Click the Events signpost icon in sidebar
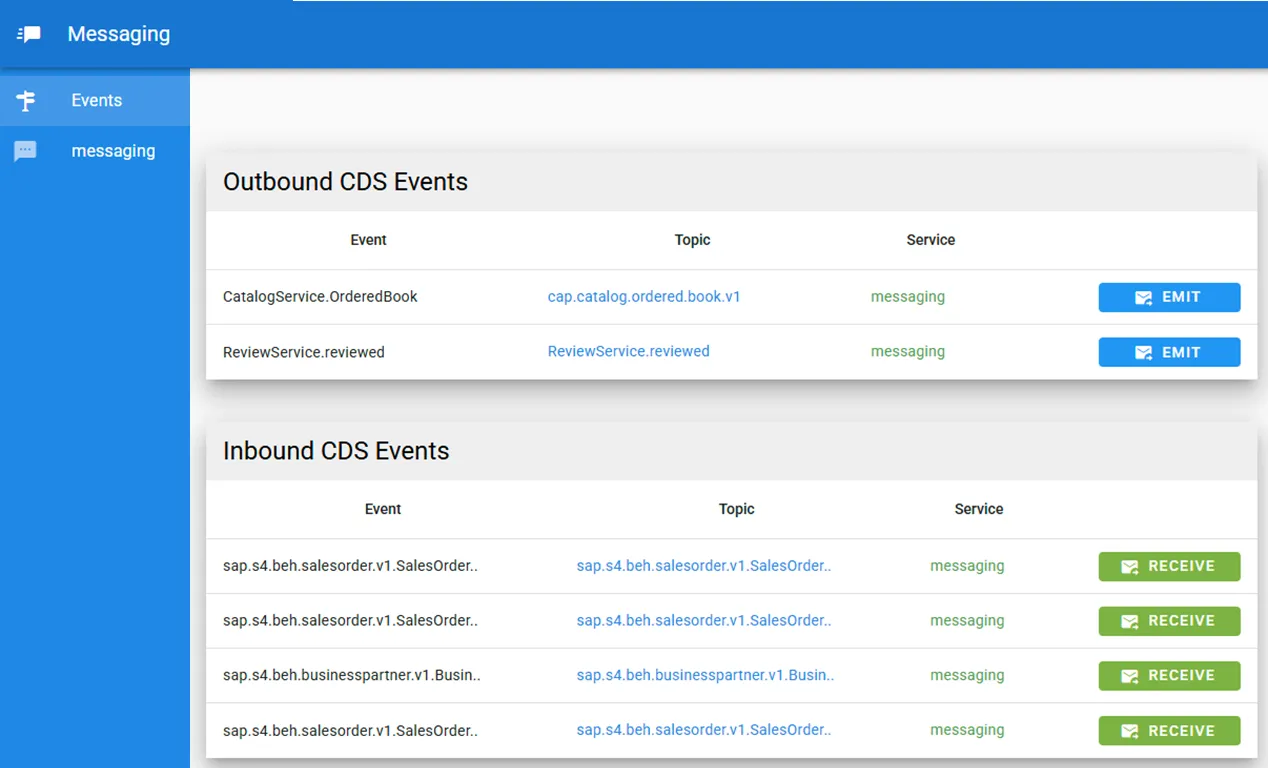Image resolution: width=1268 pixels, height=768 pixels. point(26,101)
